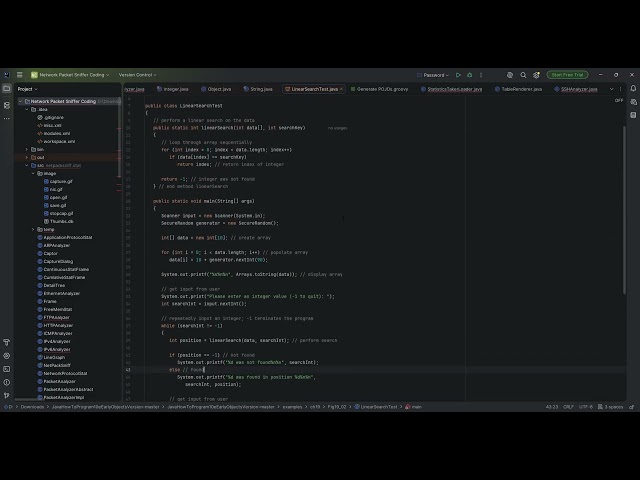Switch to Integer.java tab
640x480 pixels.
pos(173,89)
